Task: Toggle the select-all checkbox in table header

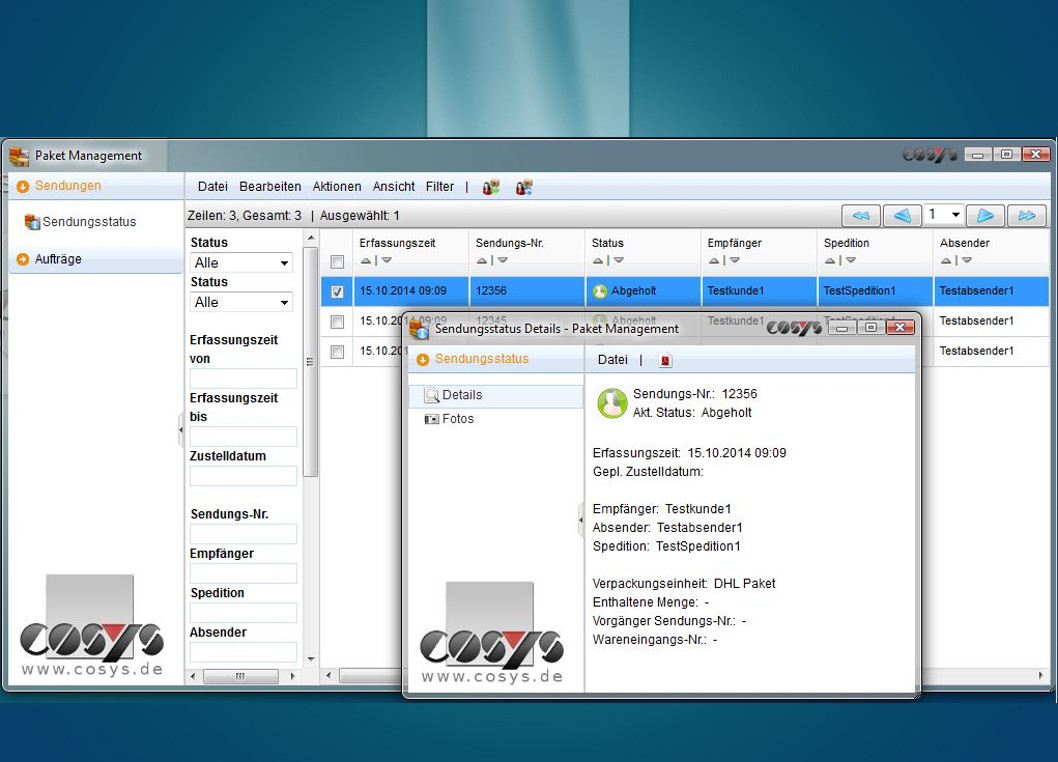Action: [337, 262]
